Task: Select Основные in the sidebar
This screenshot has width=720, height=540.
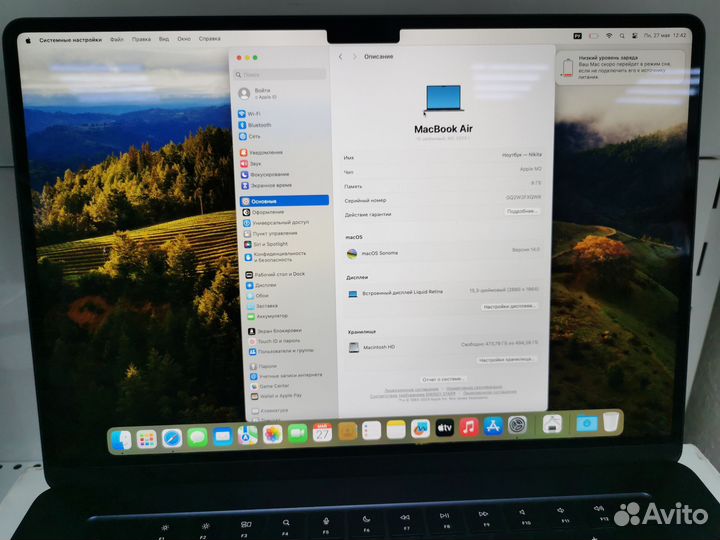Action: tap(284, 201)
